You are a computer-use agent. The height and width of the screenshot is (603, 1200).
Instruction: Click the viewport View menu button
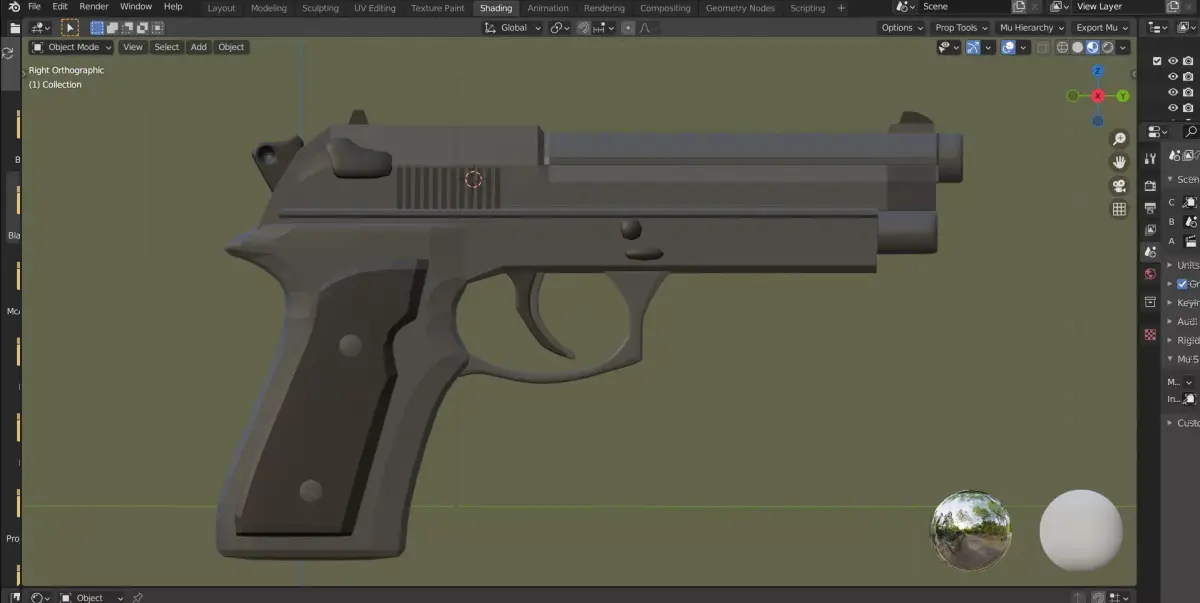pyautogui.click(x=133, y=47)
